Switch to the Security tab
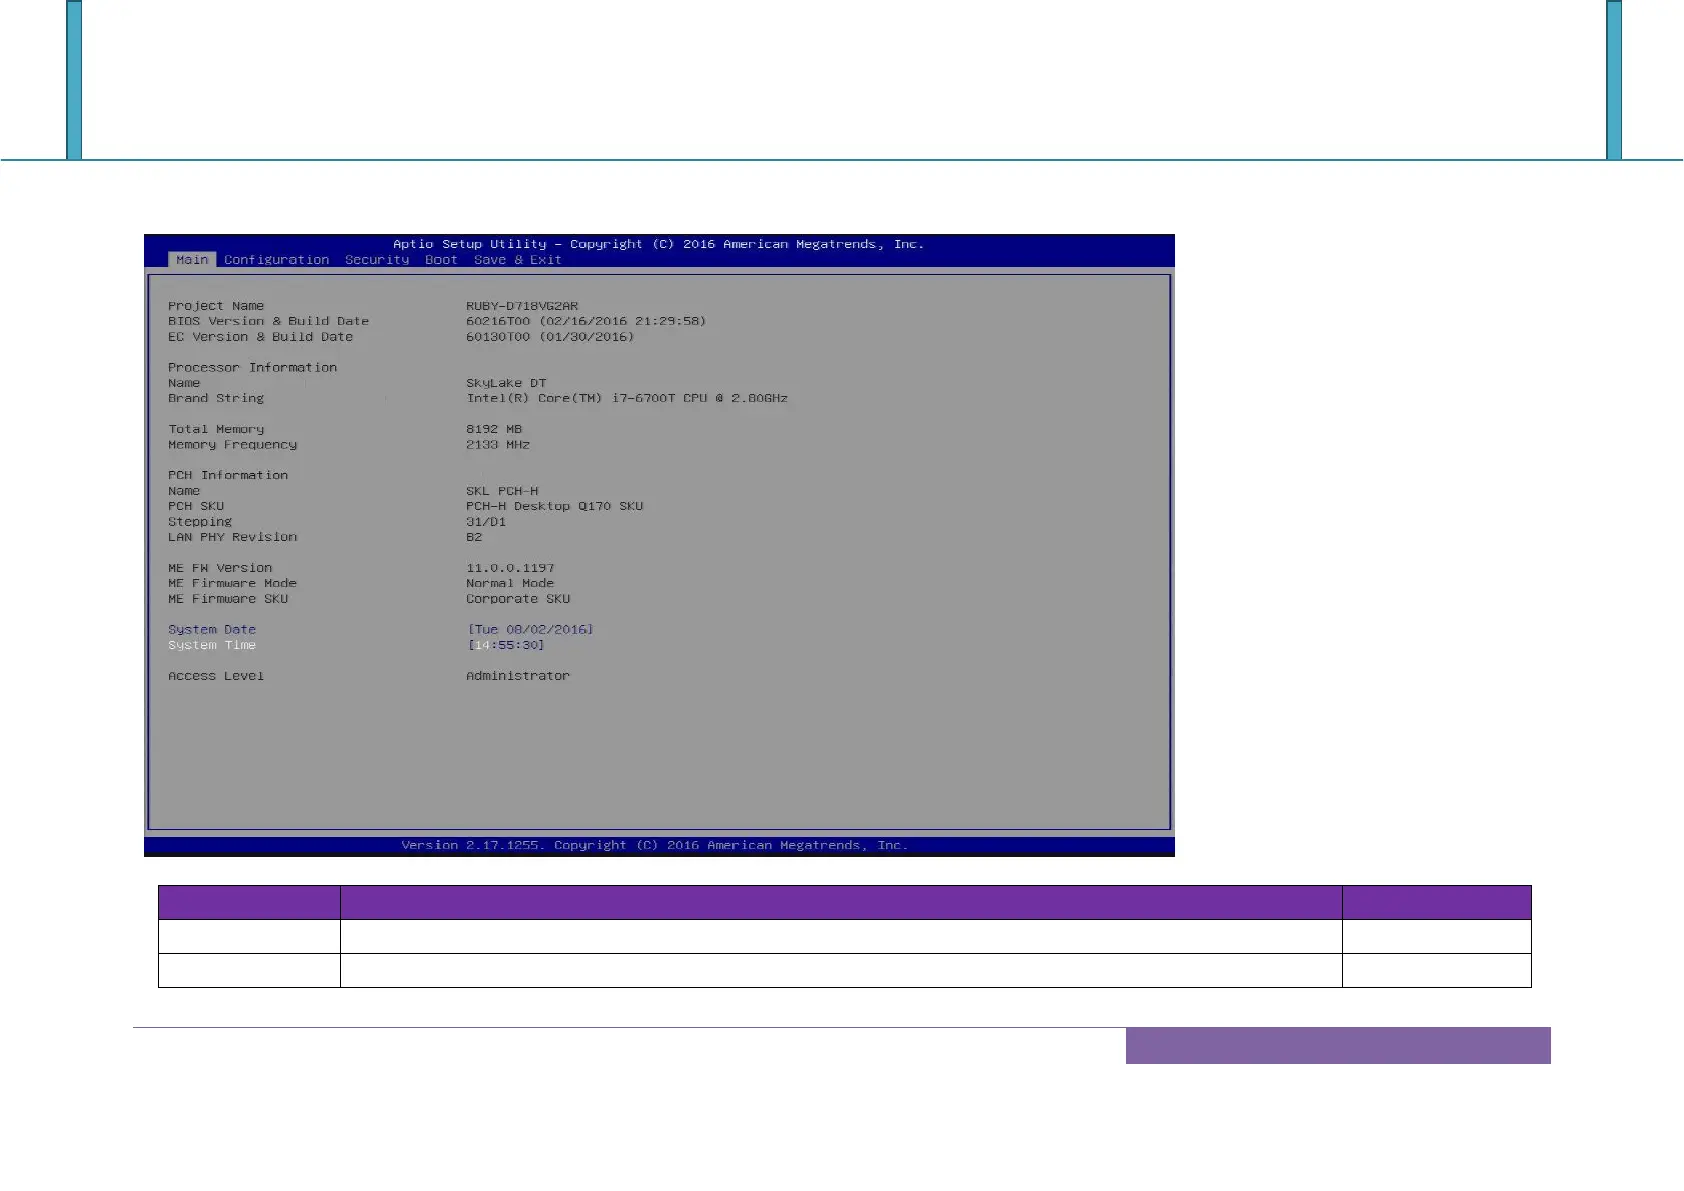 377,260
